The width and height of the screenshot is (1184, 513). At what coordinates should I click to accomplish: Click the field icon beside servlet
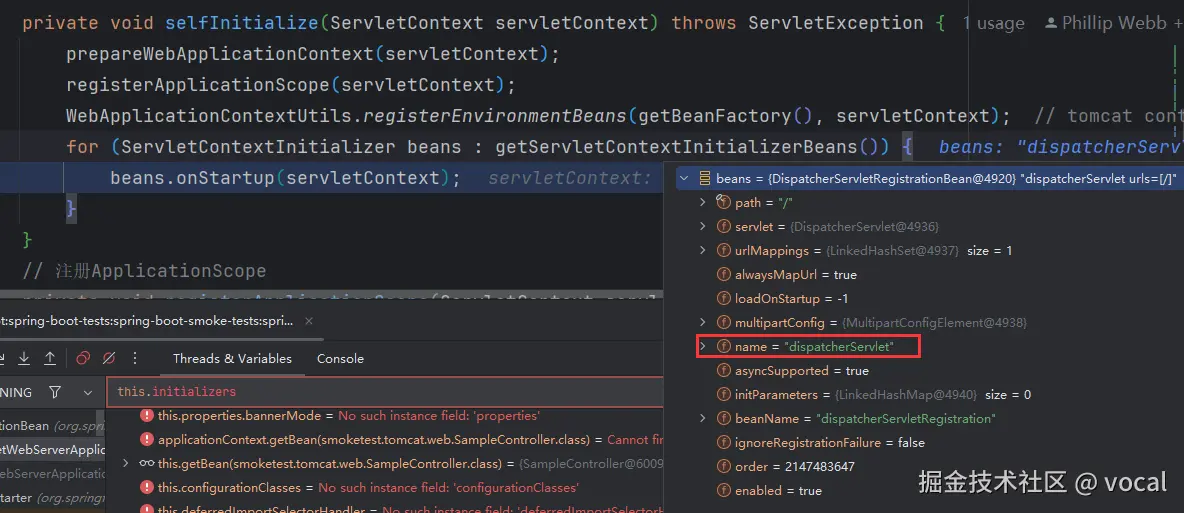pos(723,227)
